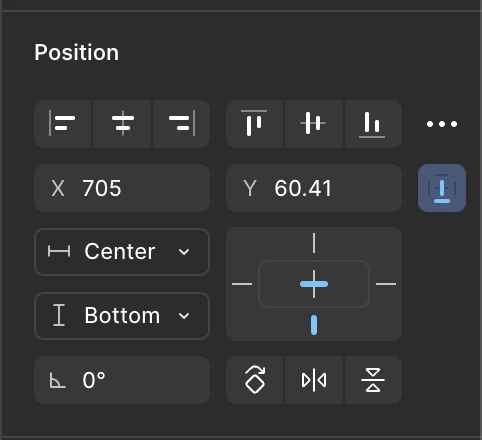The width and height of the screenshot is (482, 440).
Task: Open the three-dots more alignment options
Action: (442, 124)
